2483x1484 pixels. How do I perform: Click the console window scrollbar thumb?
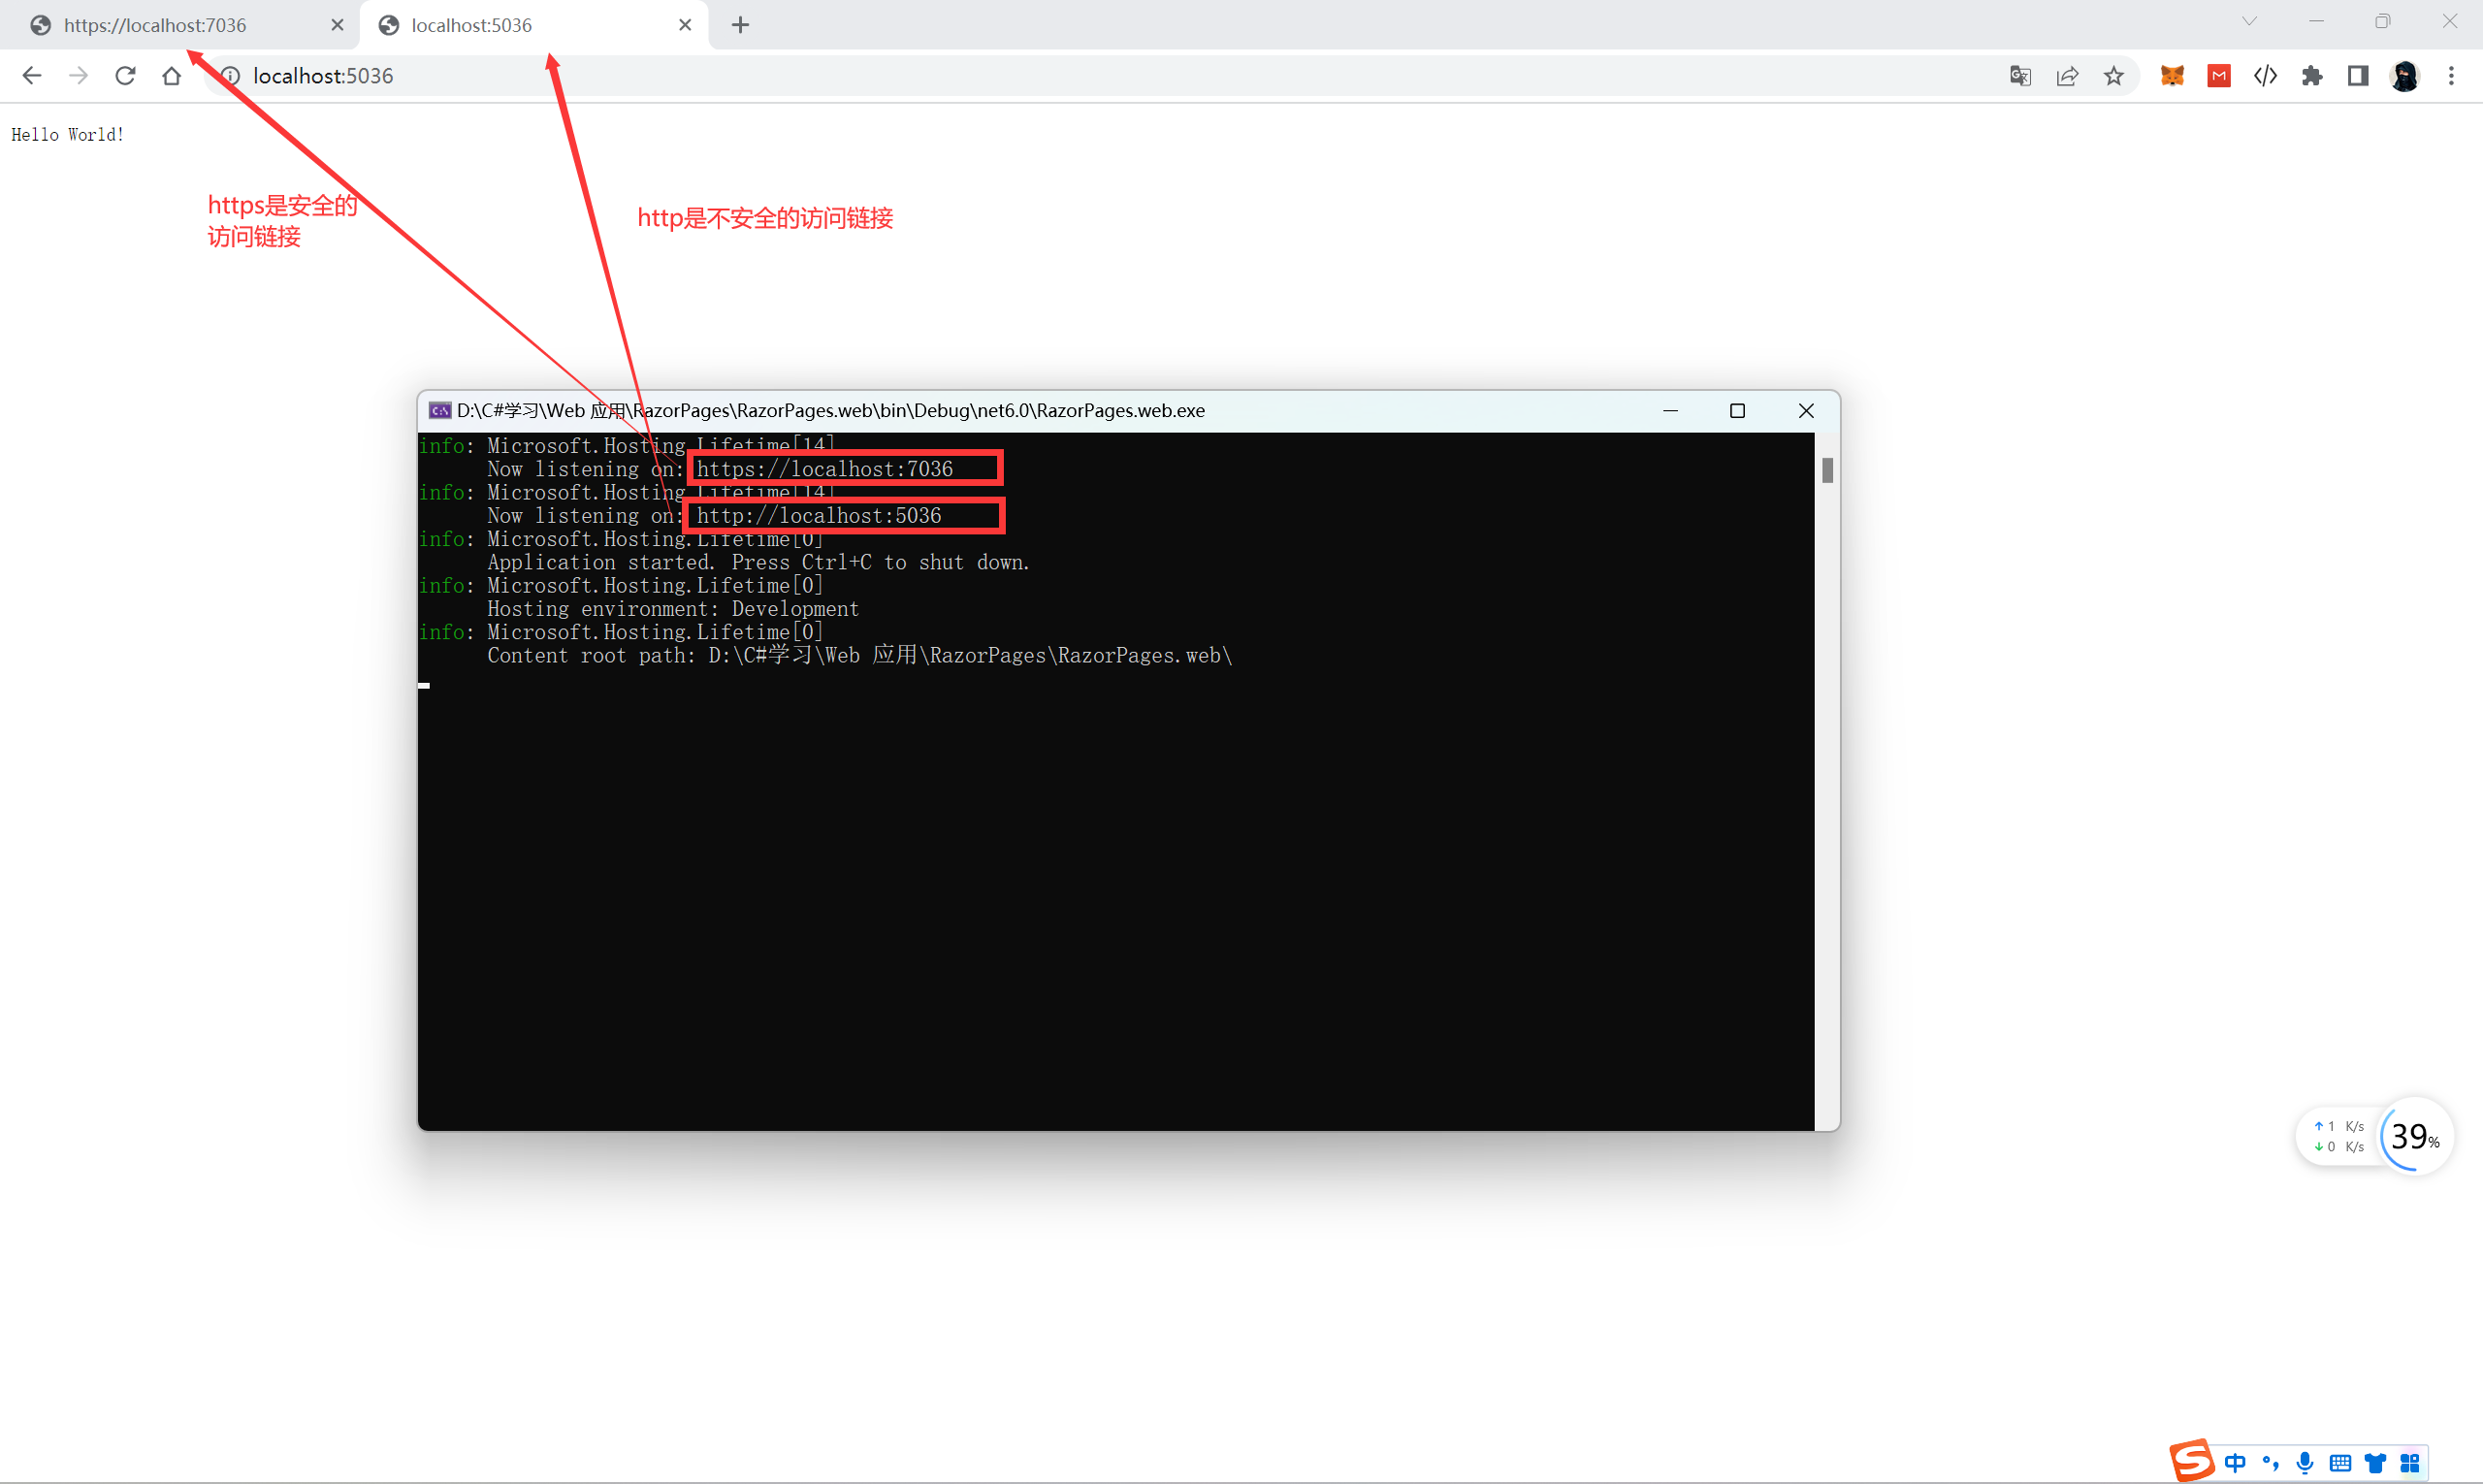click(1827, 470)
